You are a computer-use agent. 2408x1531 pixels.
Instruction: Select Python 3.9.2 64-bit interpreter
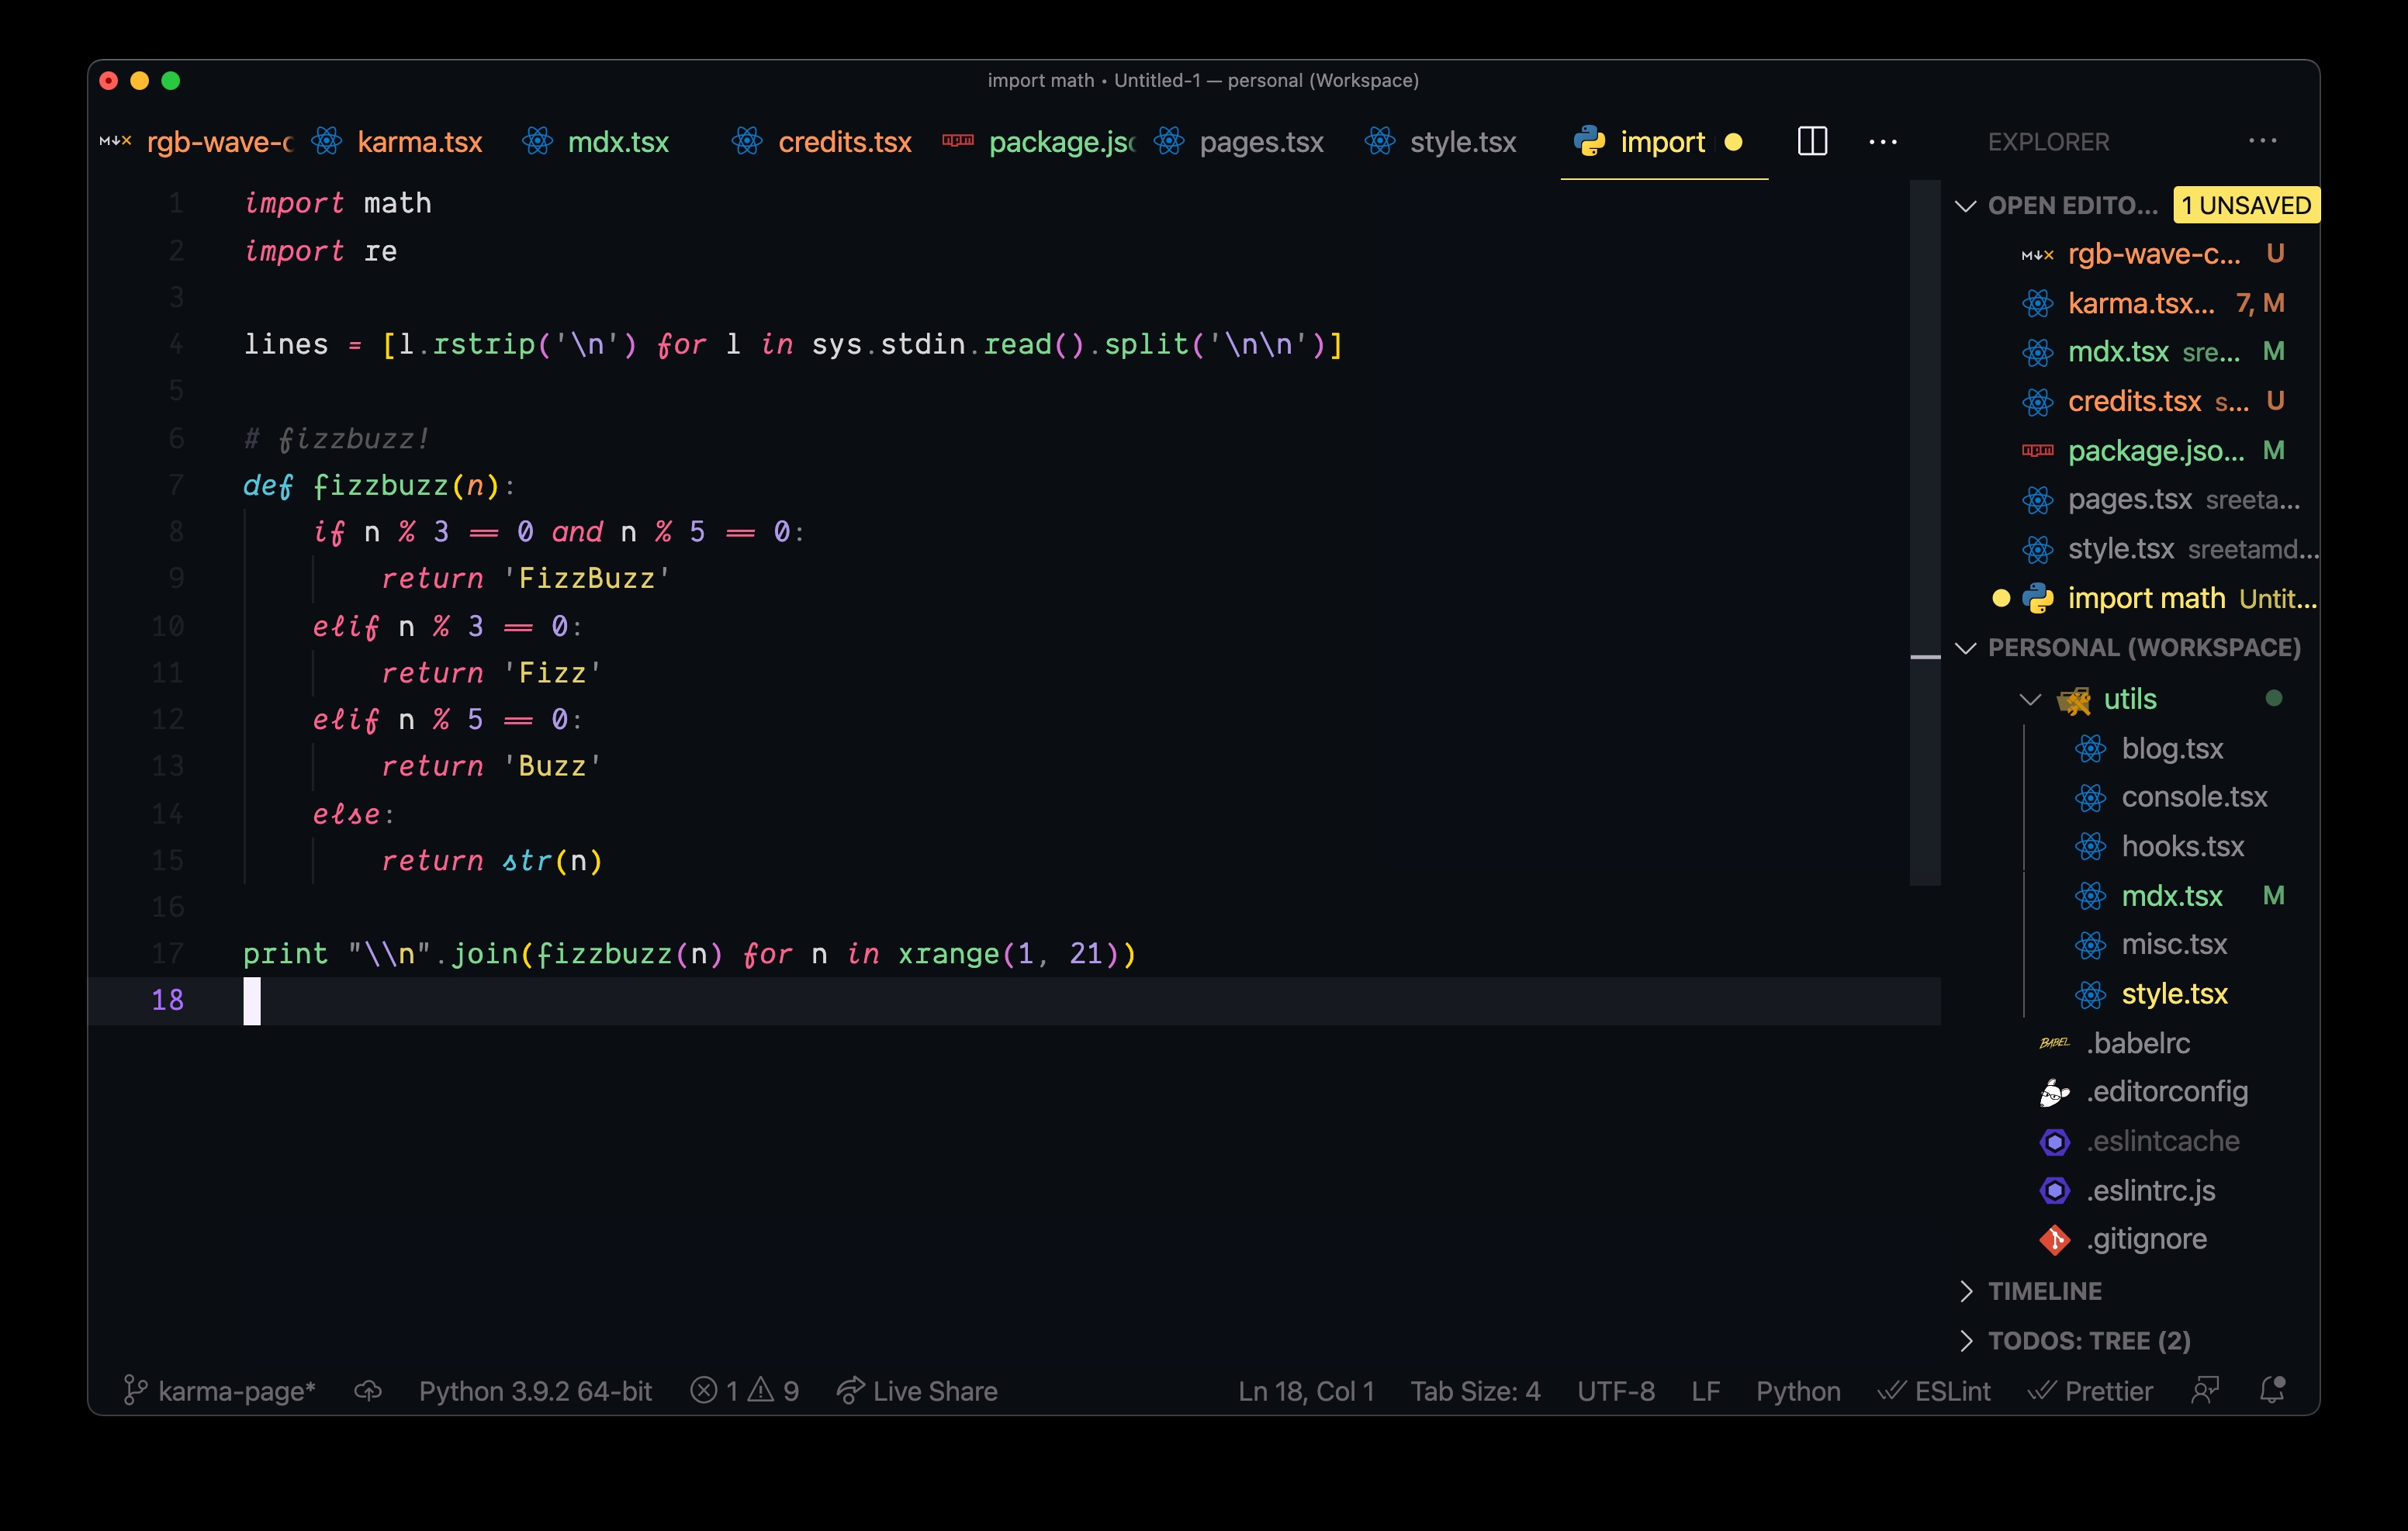(535, 1390)
